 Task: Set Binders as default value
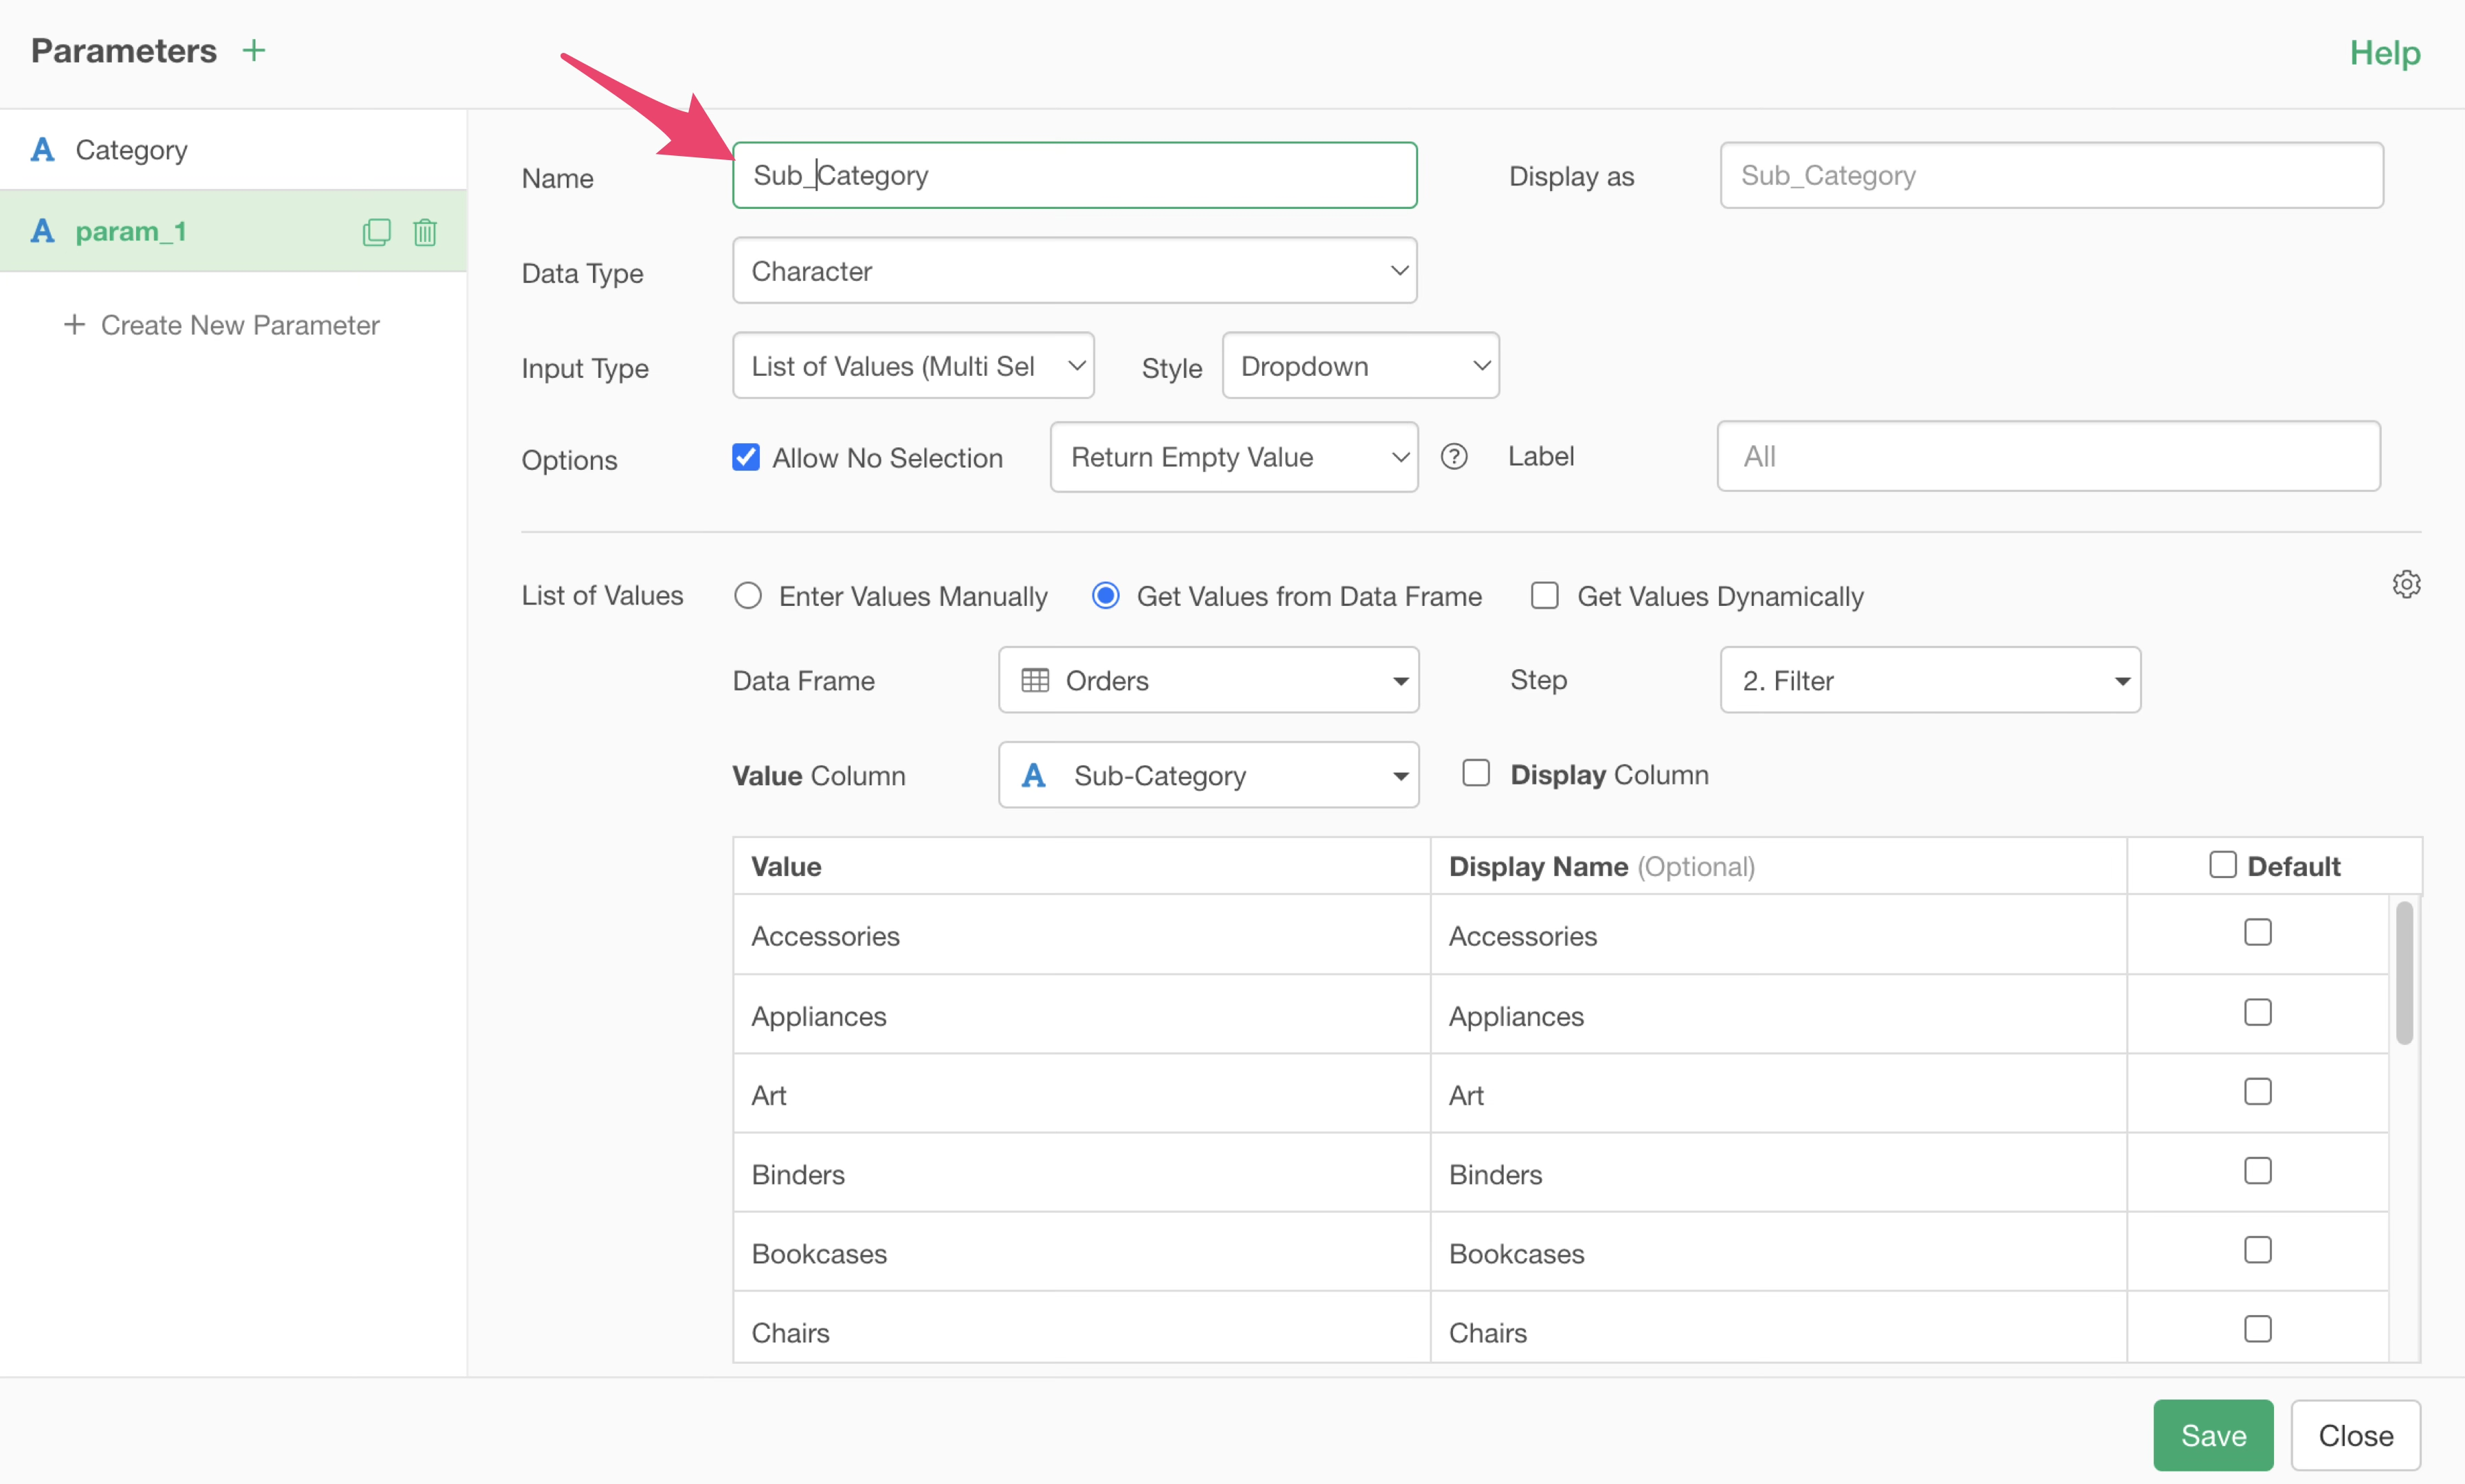tap(2257, 1171)
